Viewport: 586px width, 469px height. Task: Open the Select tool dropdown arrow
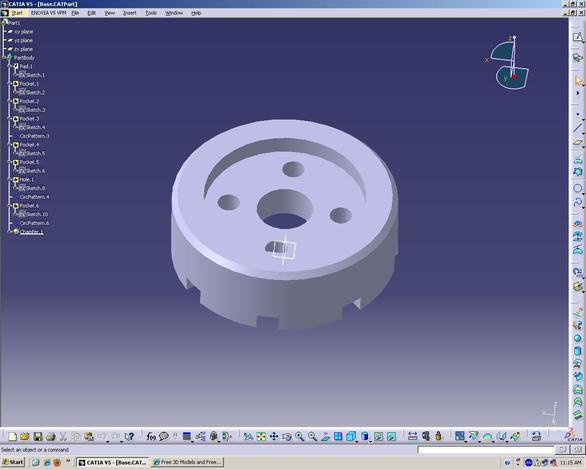pyautogui.click(x=583, y=86)
